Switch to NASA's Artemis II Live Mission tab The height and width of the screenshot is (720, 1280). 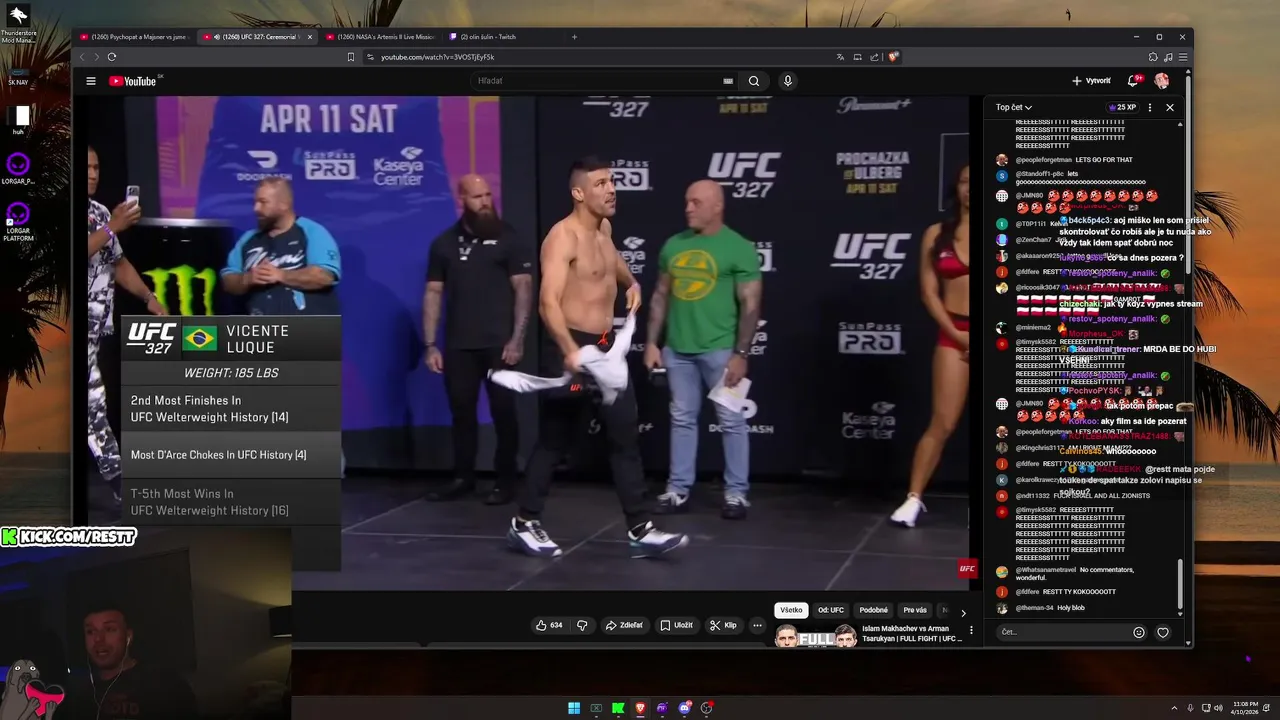point(380,37)
